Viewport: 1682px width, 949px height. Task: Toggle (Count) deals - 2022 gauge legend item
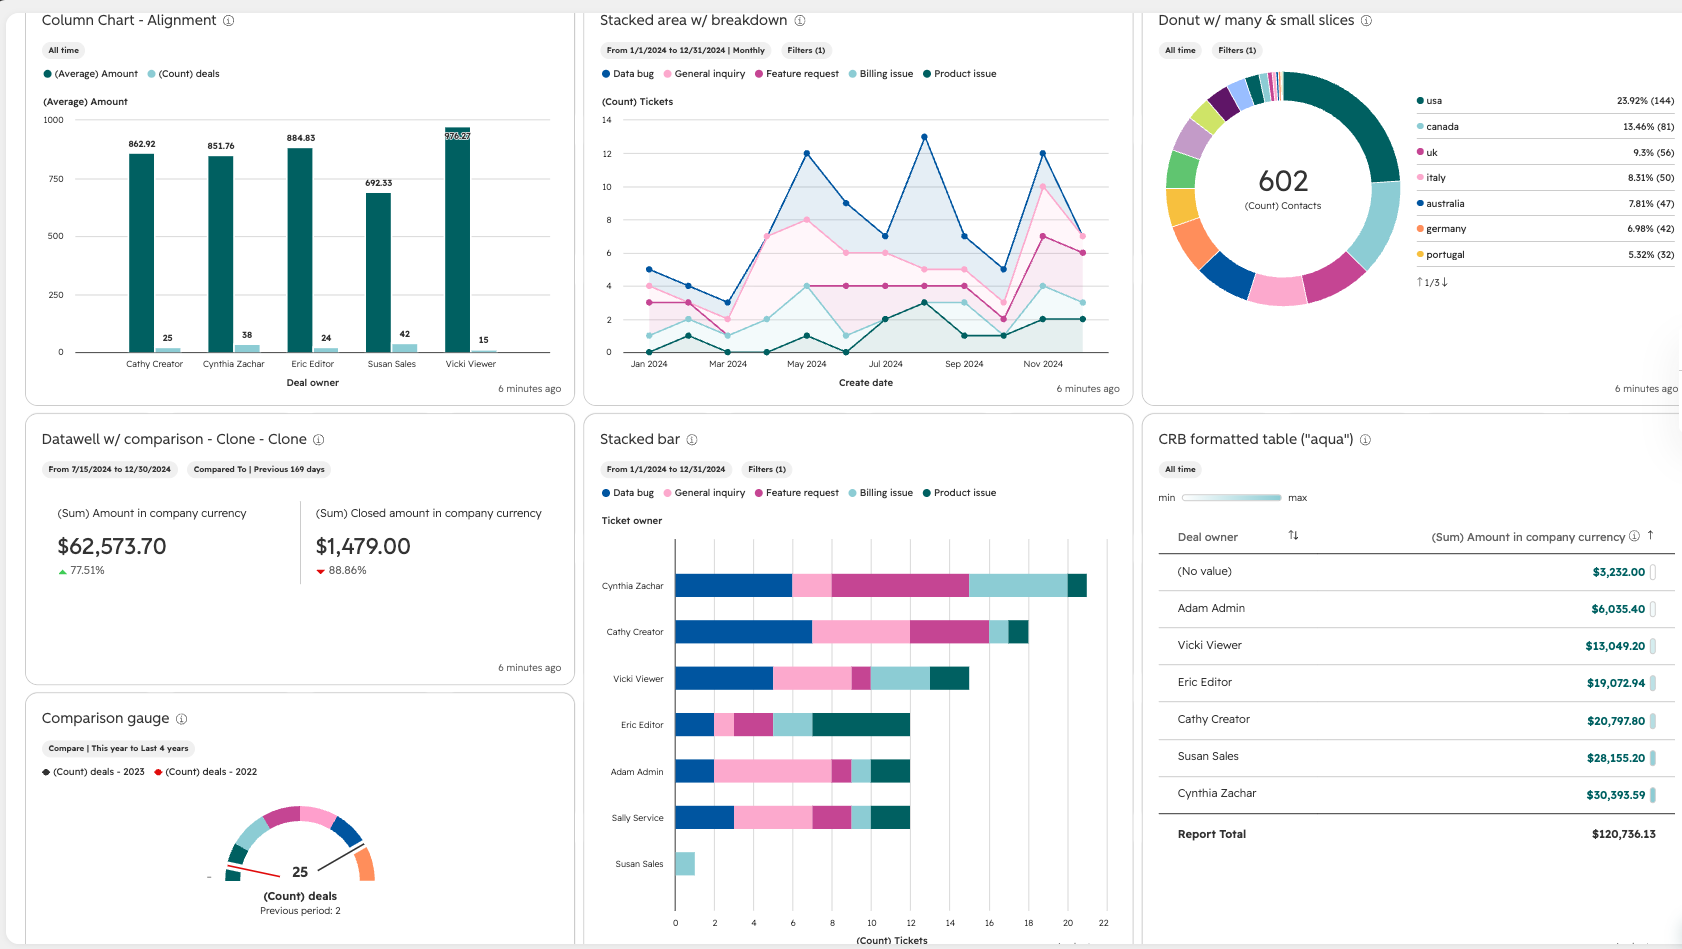tap(206, 772)
